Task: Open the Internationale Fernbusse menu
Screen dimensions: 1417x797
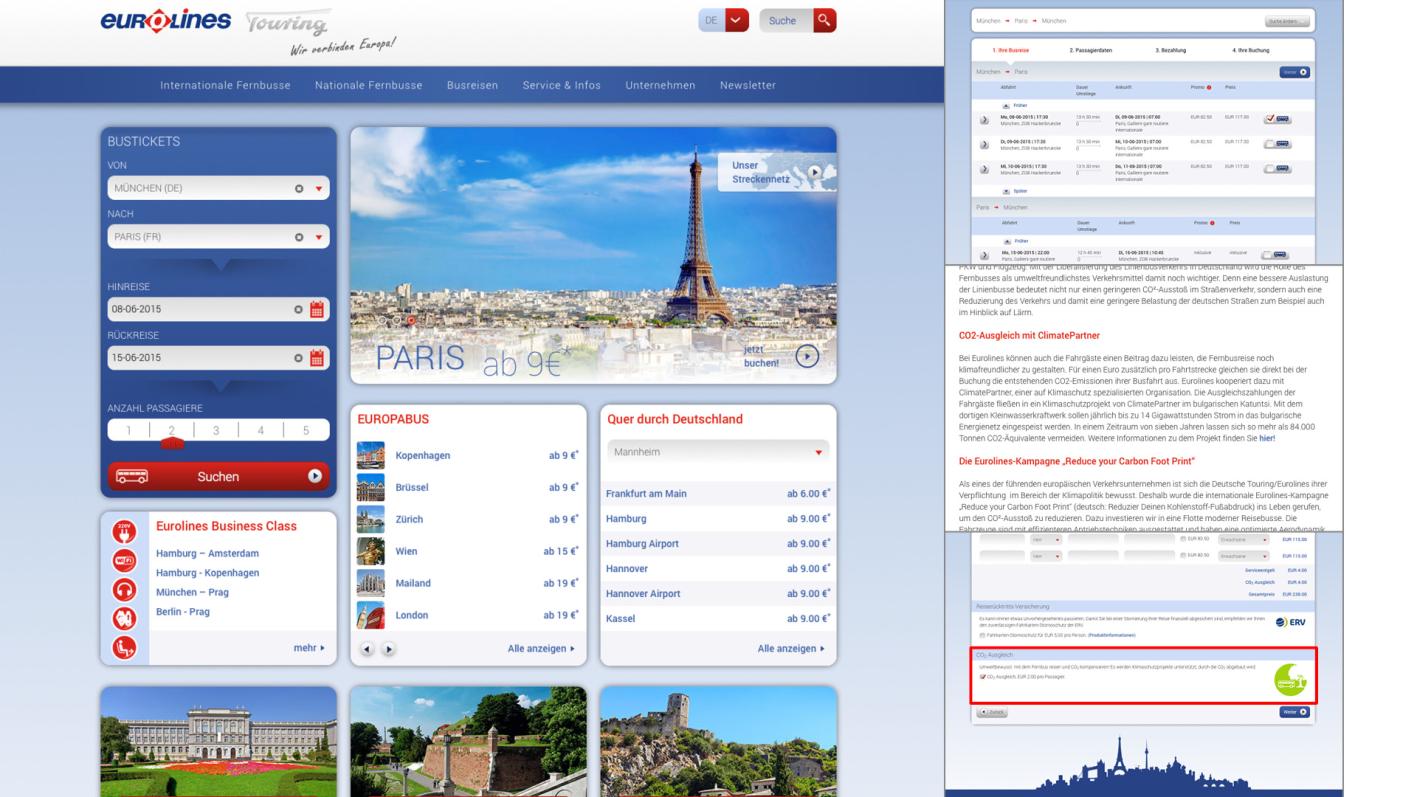Action: point(225,85)
